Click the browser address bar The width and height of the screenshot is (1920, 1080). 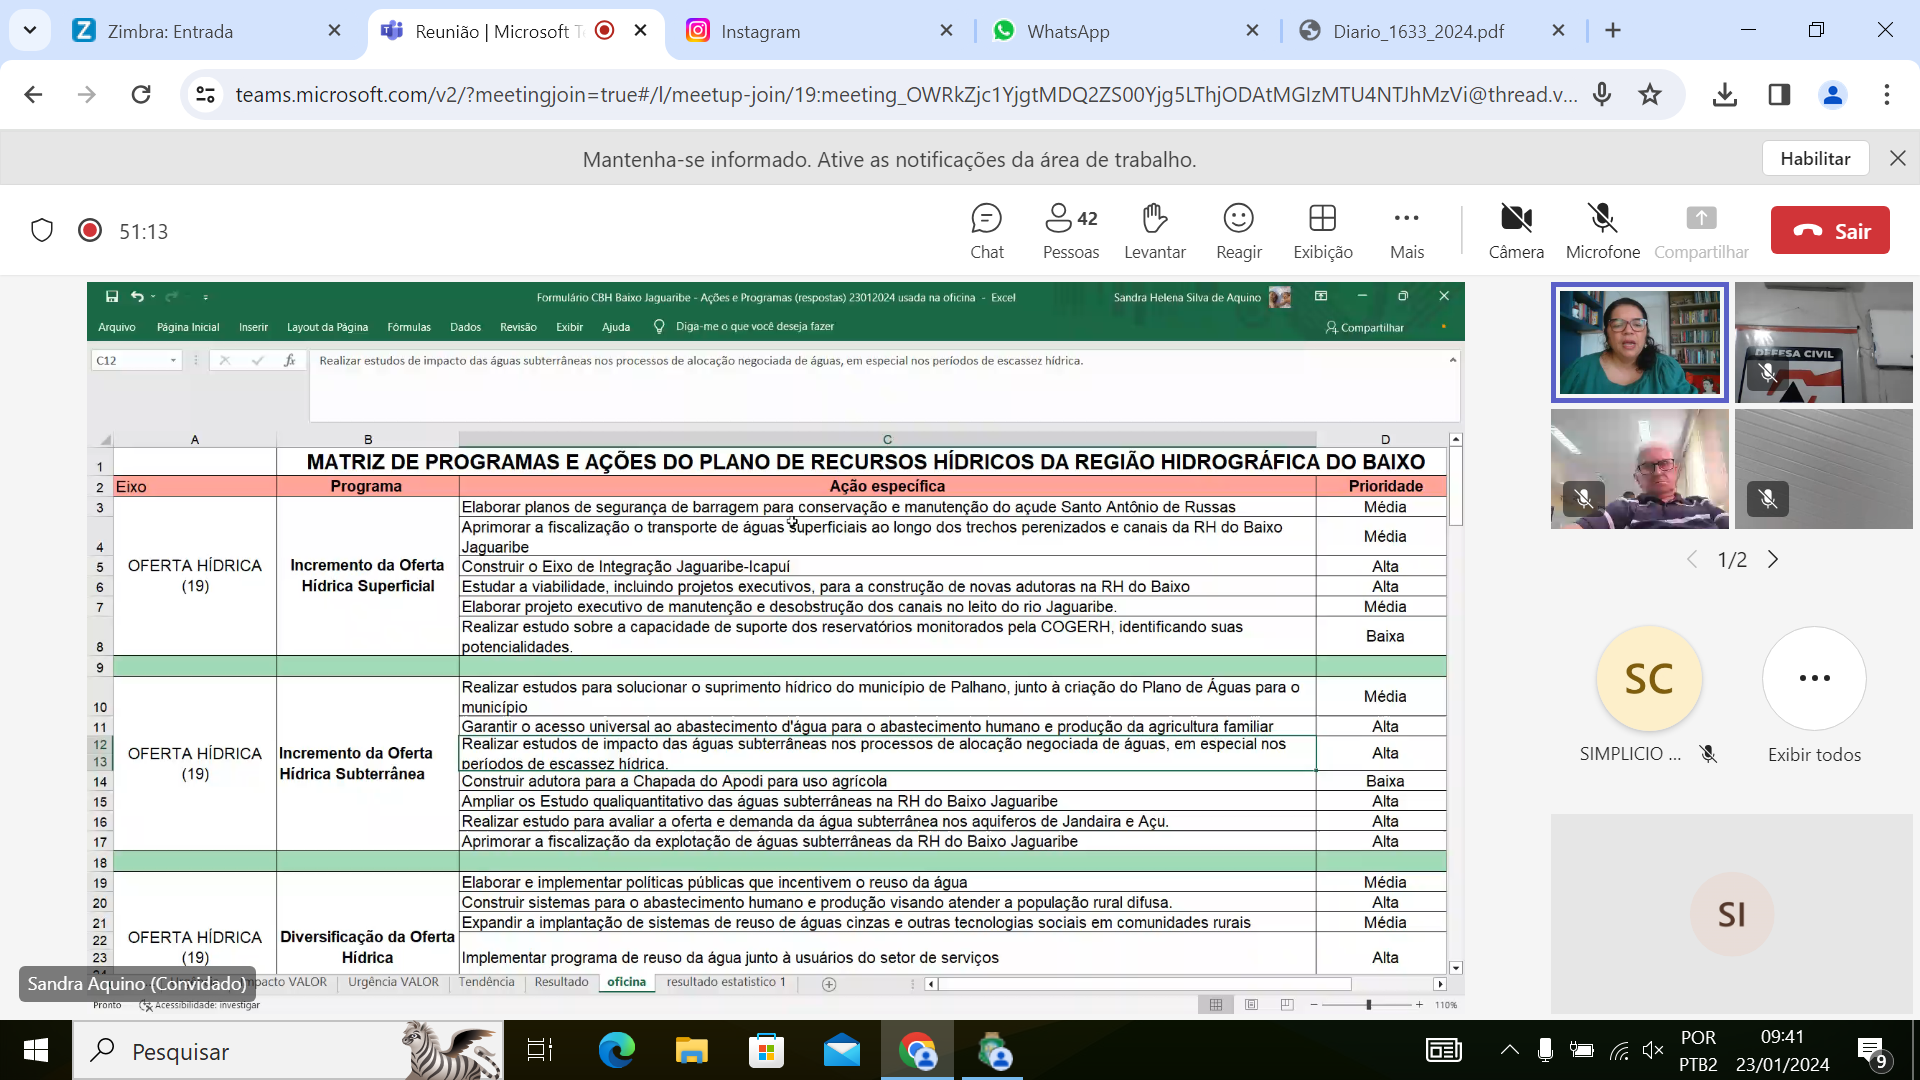[905, 95]
